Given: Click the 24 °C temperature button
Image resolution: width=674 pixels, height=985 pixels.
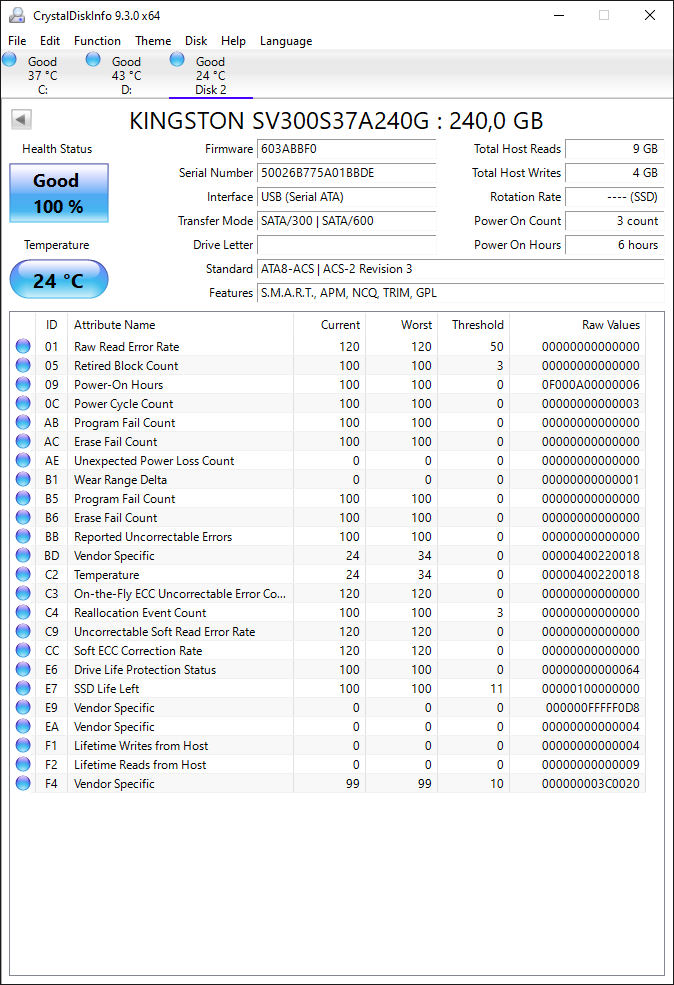Looking at the screenshot, I should (x=59, y=280).
